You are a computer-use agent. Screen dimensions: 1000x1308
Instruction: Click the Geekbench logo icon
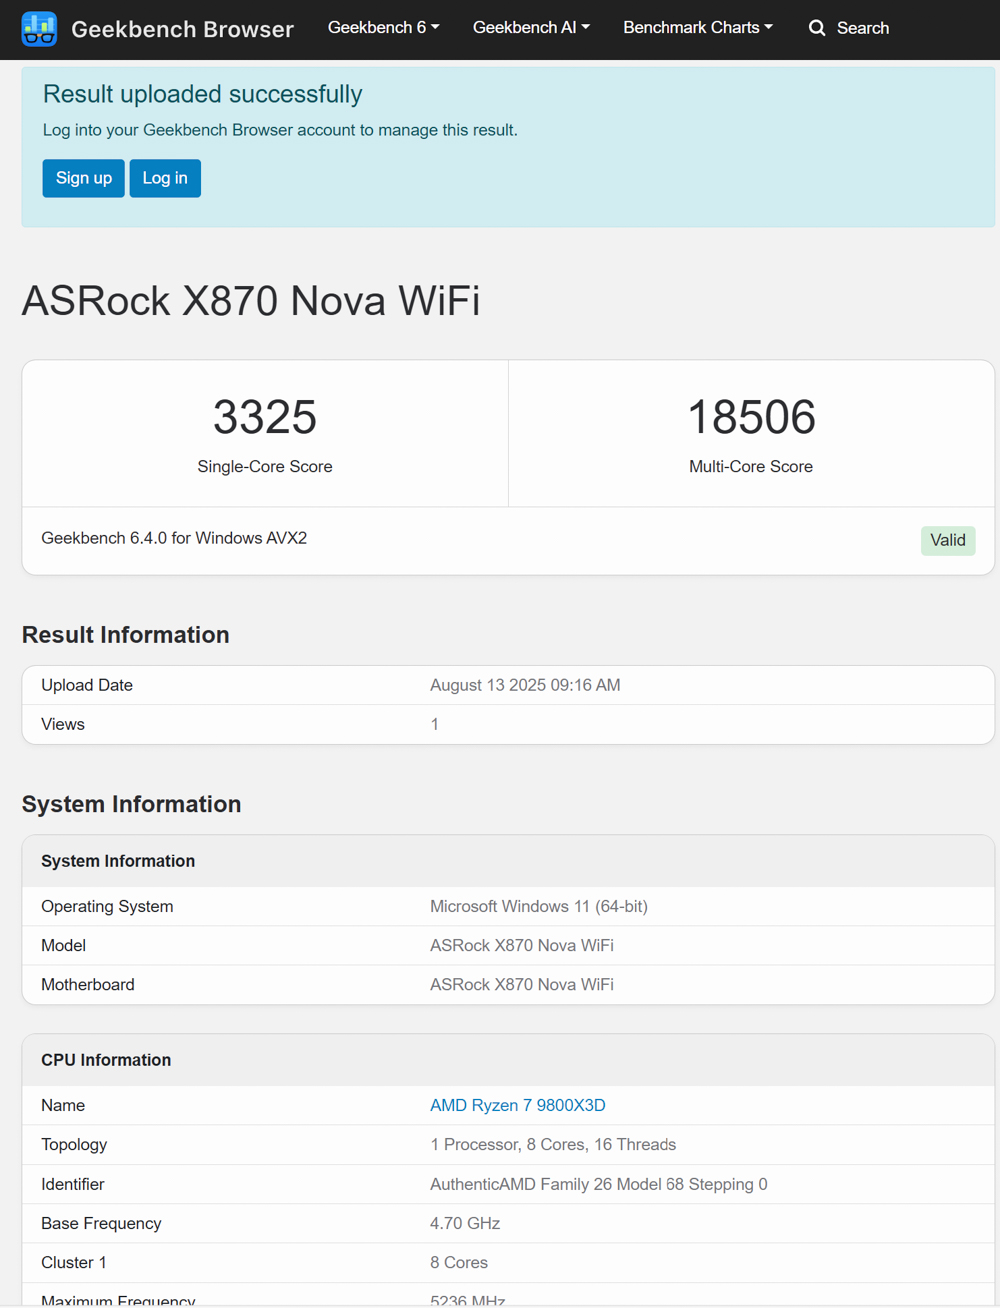[x=39, y=29]
